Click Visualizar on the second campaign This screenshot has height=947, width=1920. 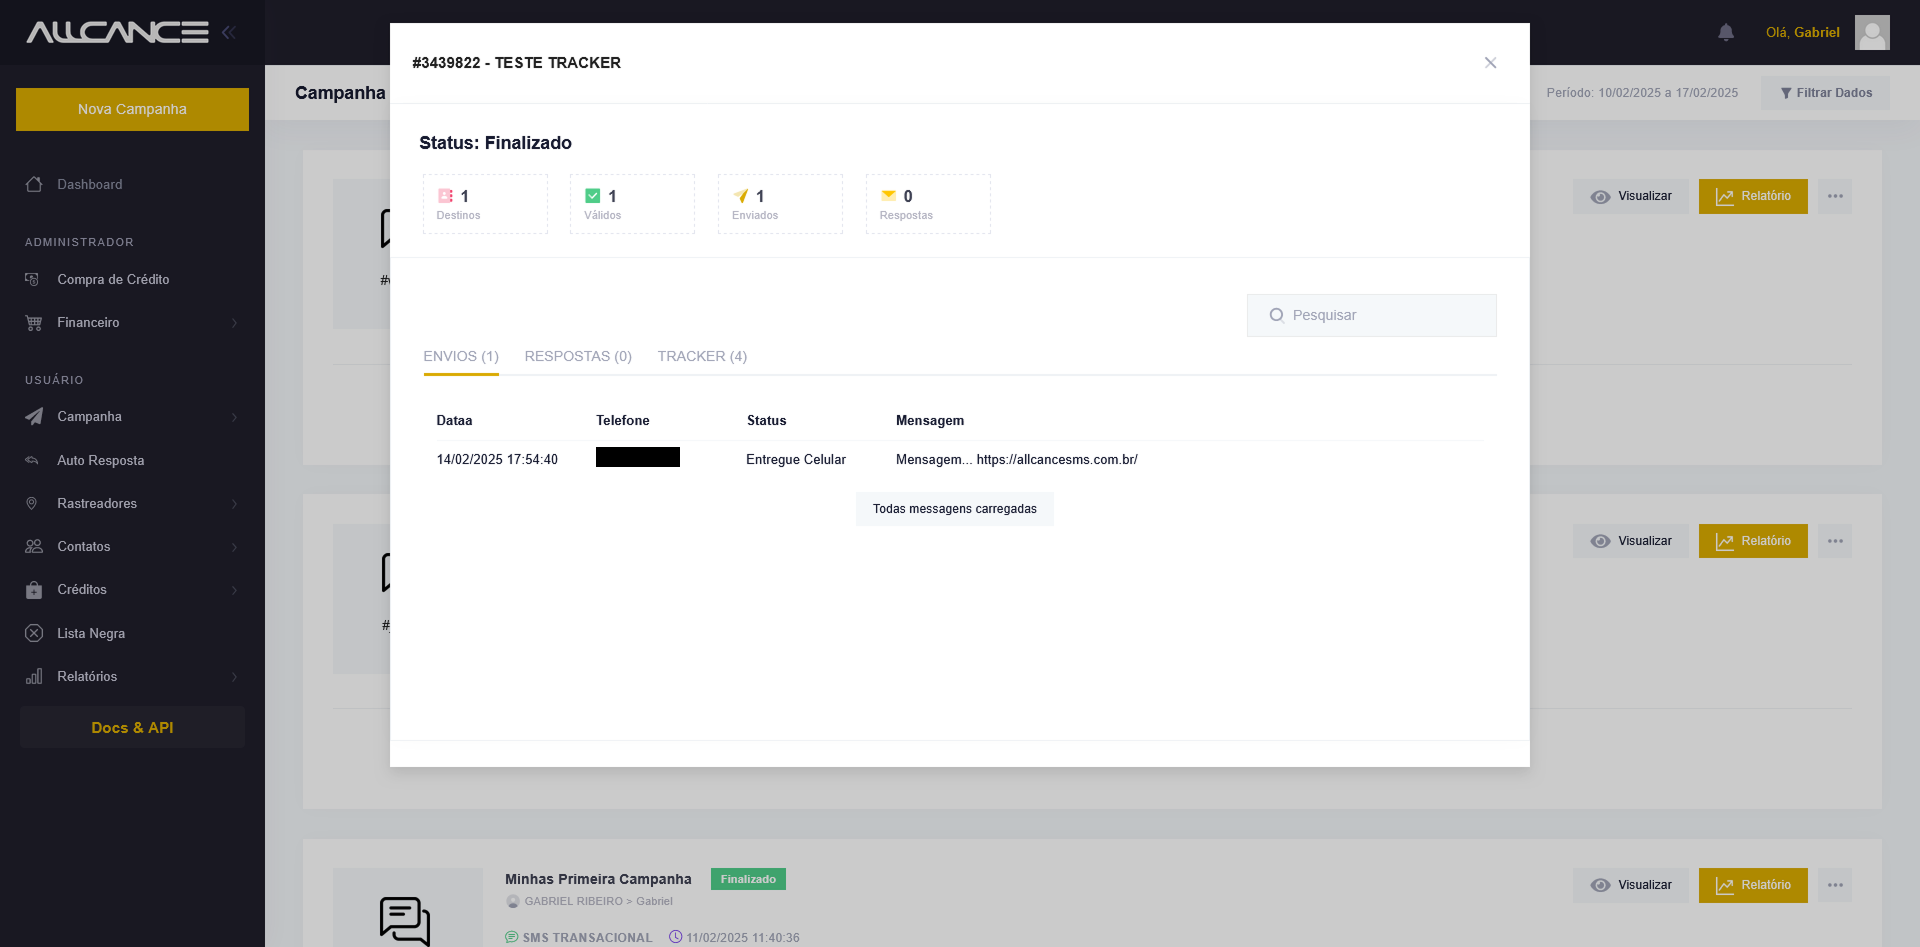(x=1631, y=541)
